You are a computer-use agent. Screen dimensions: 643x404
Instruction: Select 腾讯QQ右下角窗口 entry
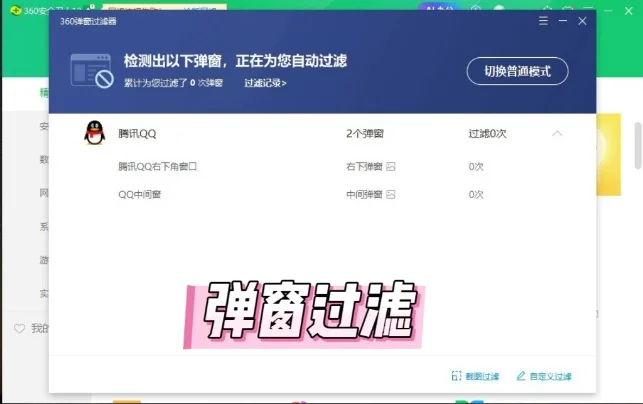coord(157,167)
